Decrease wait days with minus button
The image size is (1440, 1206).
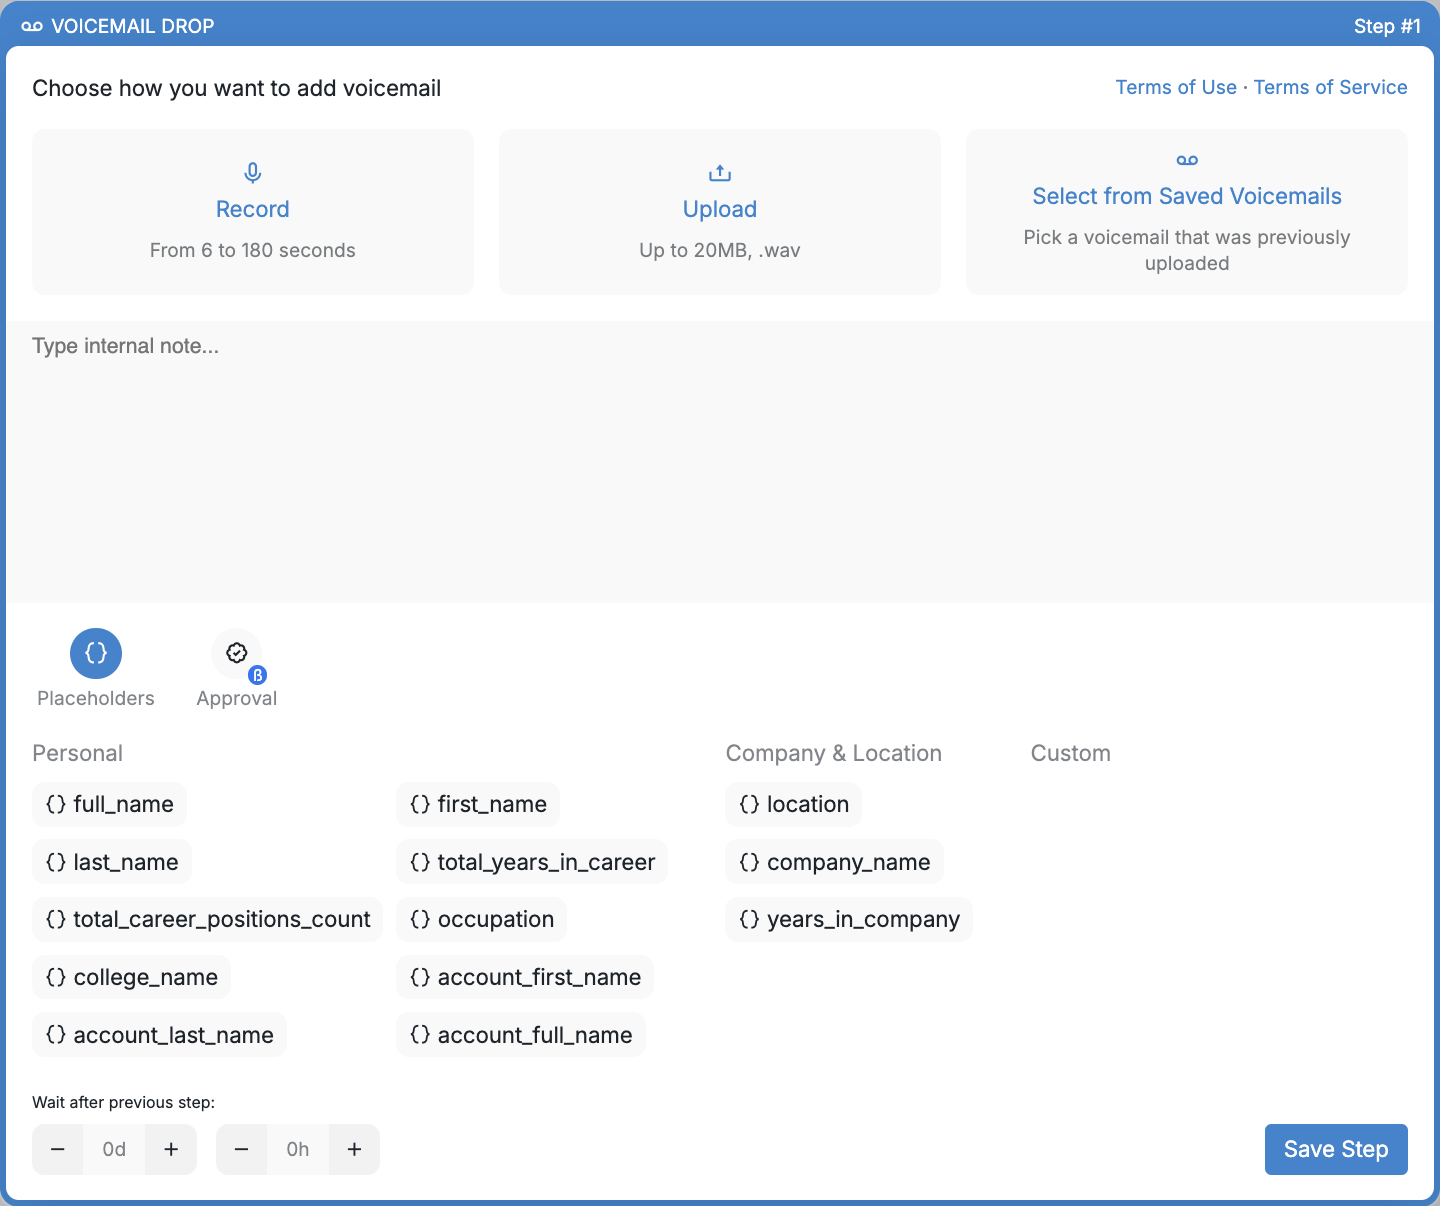point(58,1149)
